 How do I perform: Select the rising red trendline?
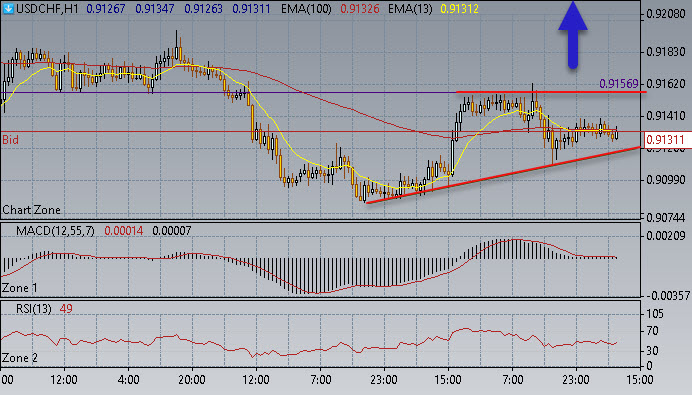pos(503,175)
